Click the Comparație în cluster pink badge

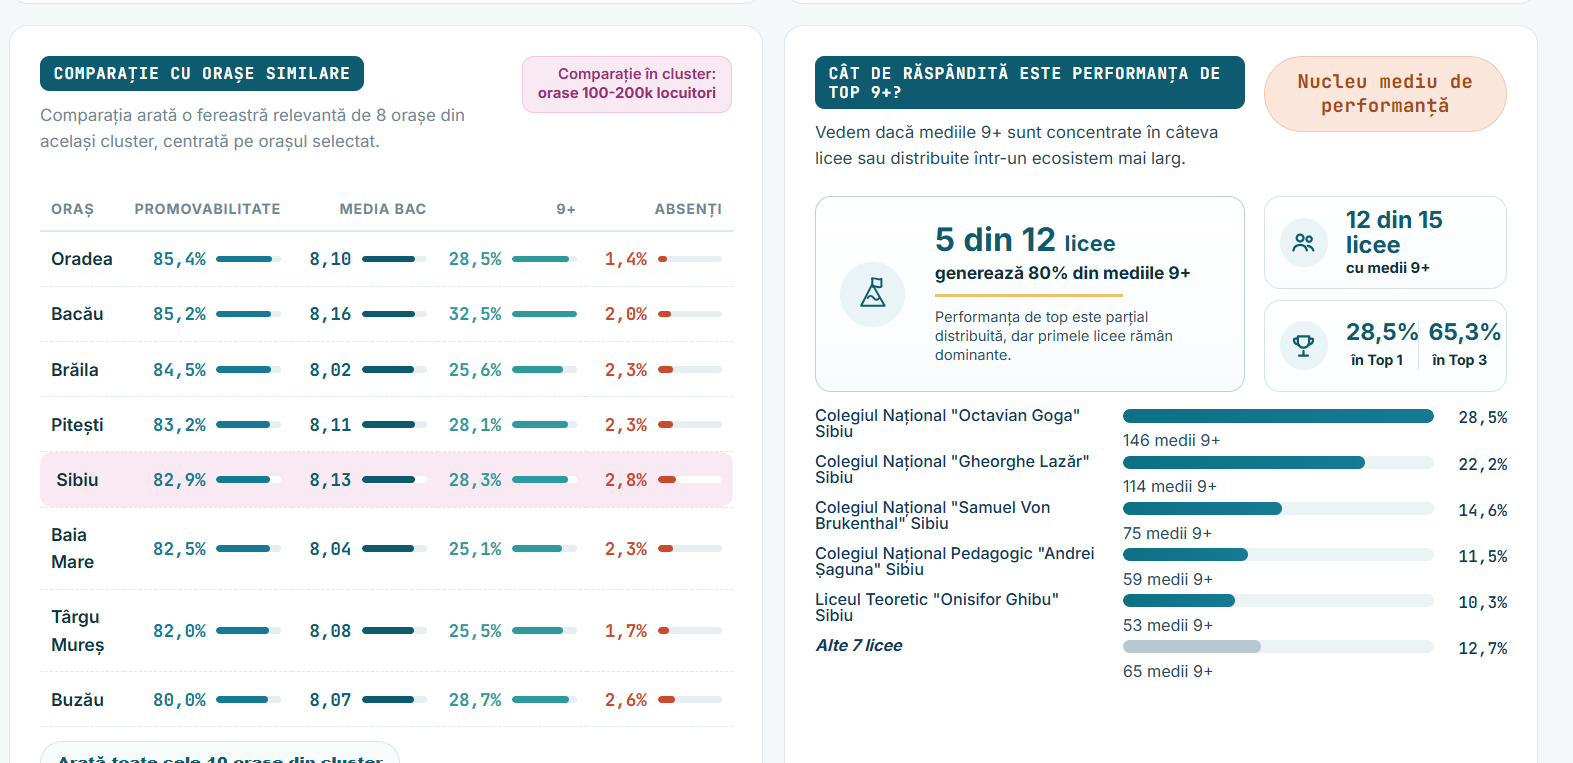click(x=627, y=84)
